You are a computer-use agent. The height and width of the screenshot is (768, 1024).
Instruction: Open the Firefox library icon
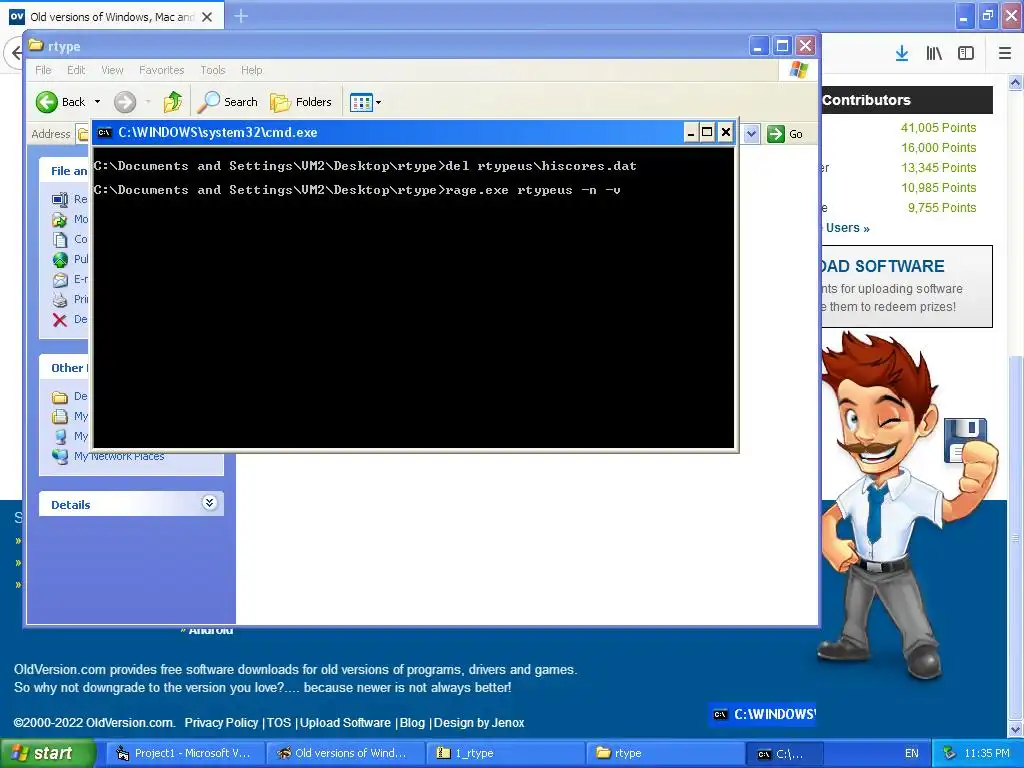[x=934, y=54]
